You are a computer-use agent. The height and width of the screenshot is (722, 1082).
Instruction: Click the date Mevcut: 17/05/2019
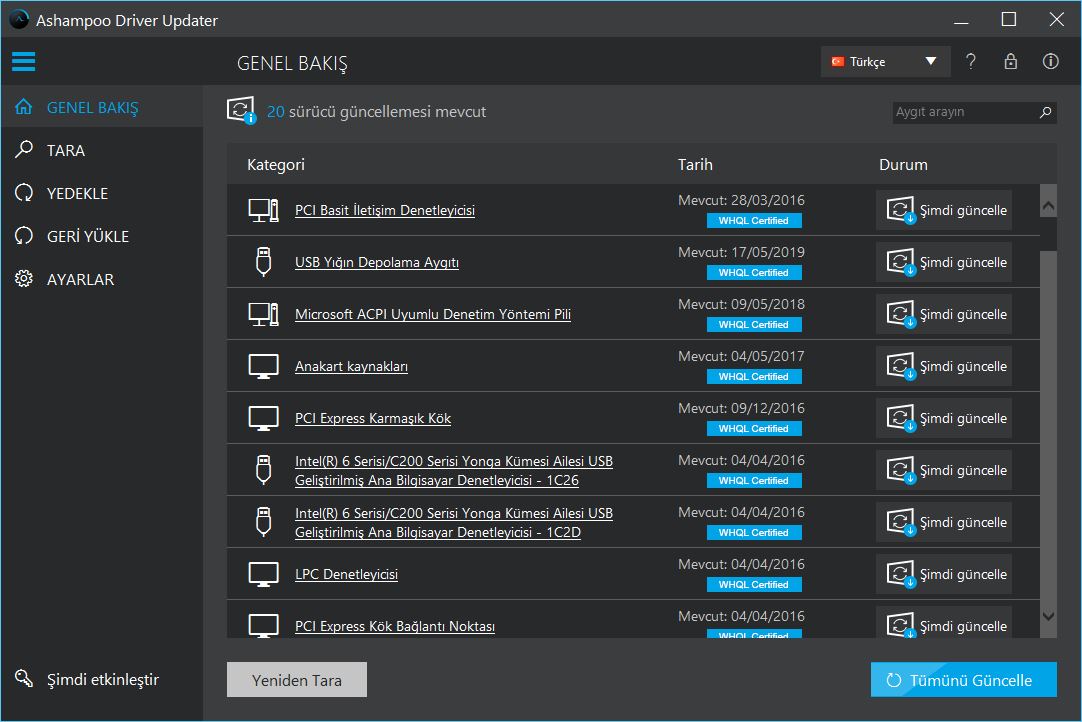(x=741, y=252)
